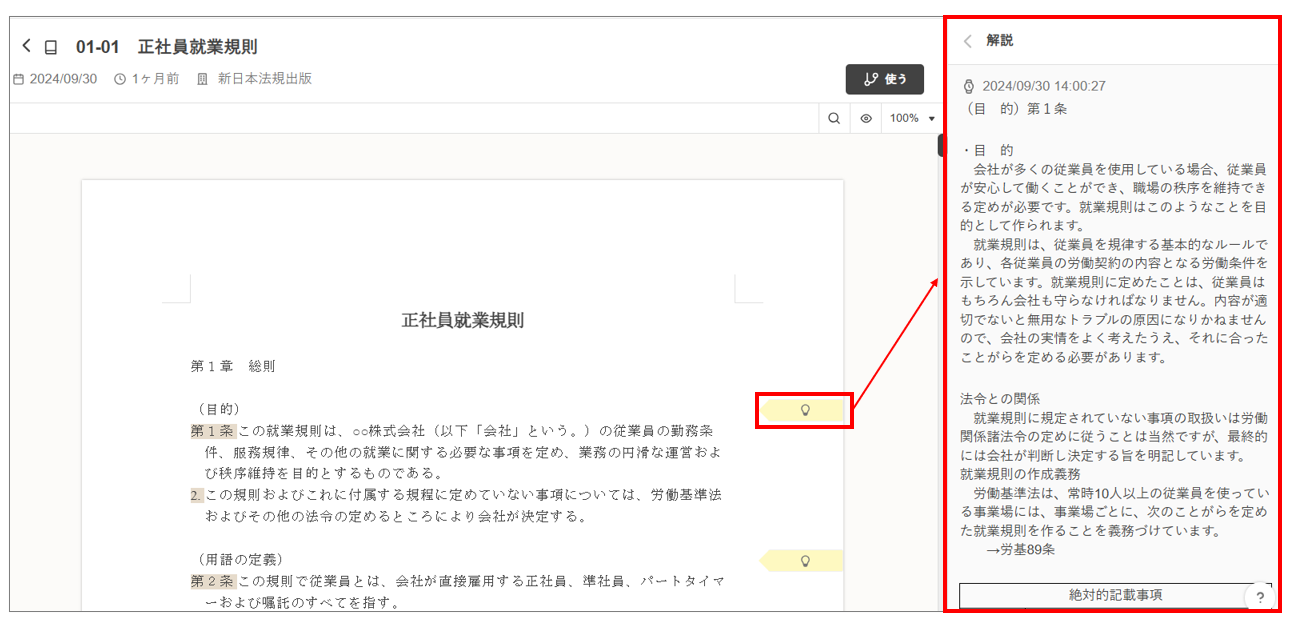Select the highlighted 第2条 article label
1292x626 pixels.
(x=212, y=581)
